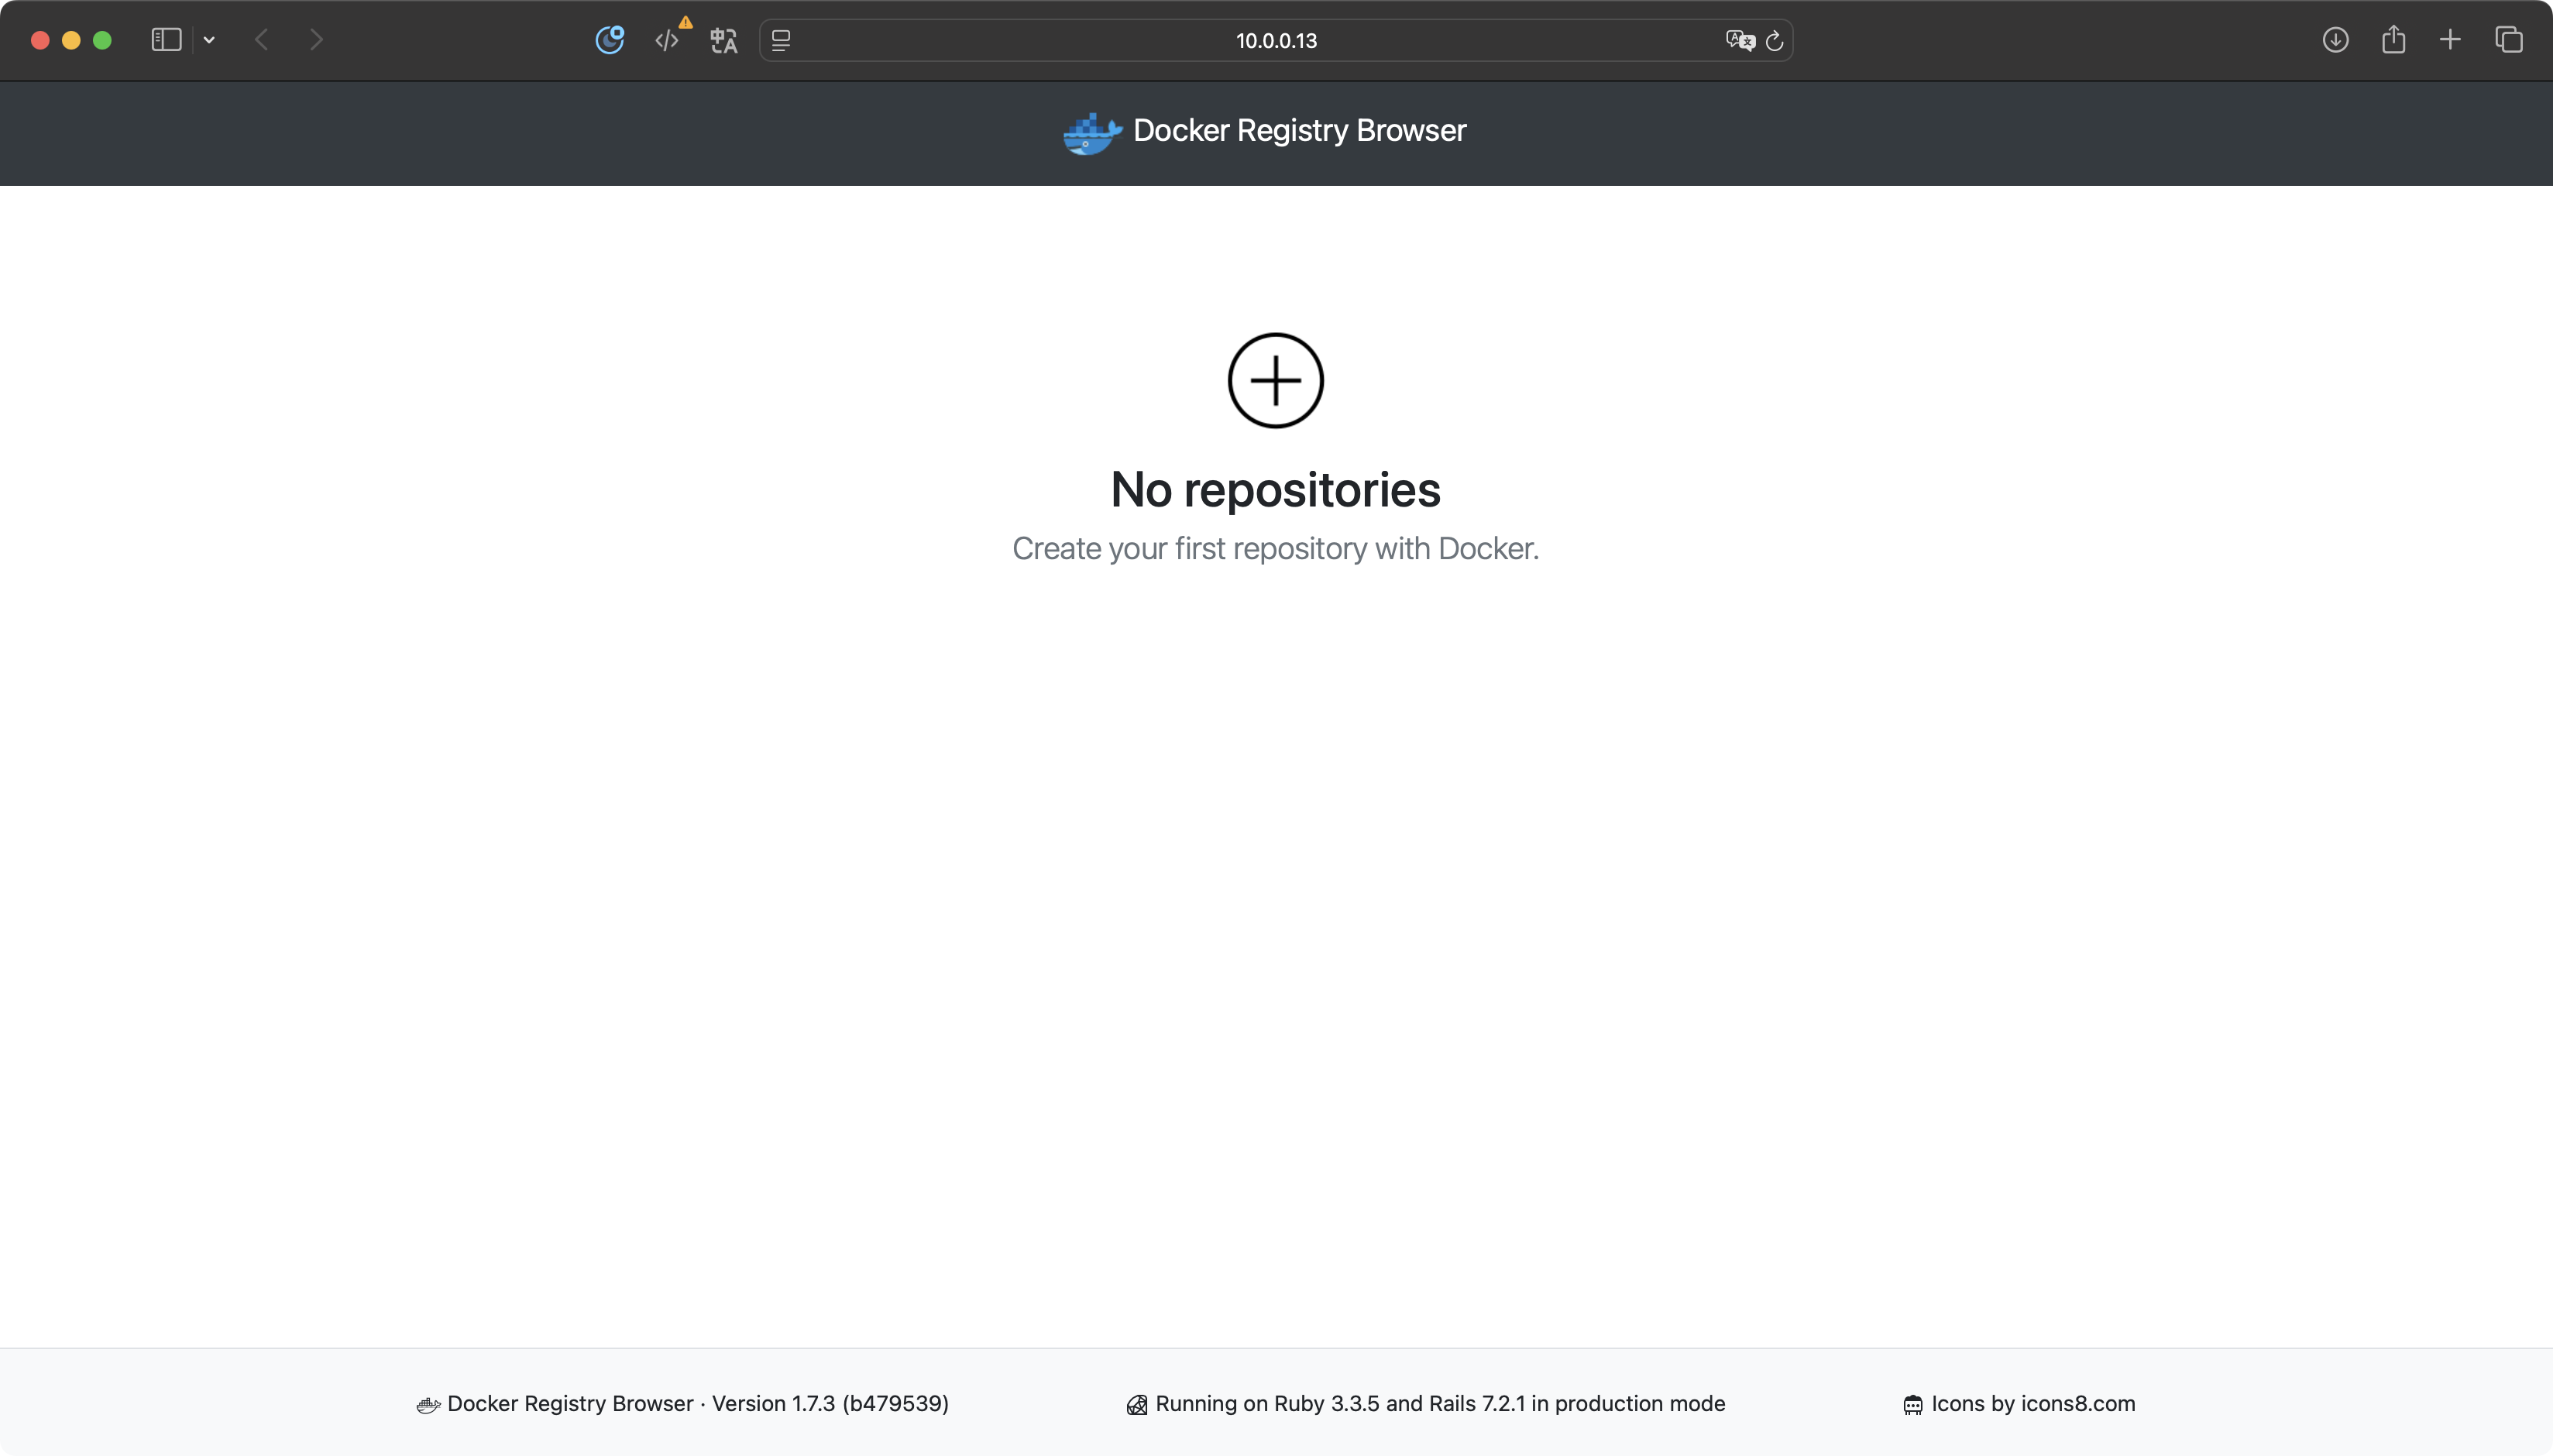Open the footer Docker Registry Browser version link
Viewport: 2553px width, 1456px height.
(x=697, y=1404)
